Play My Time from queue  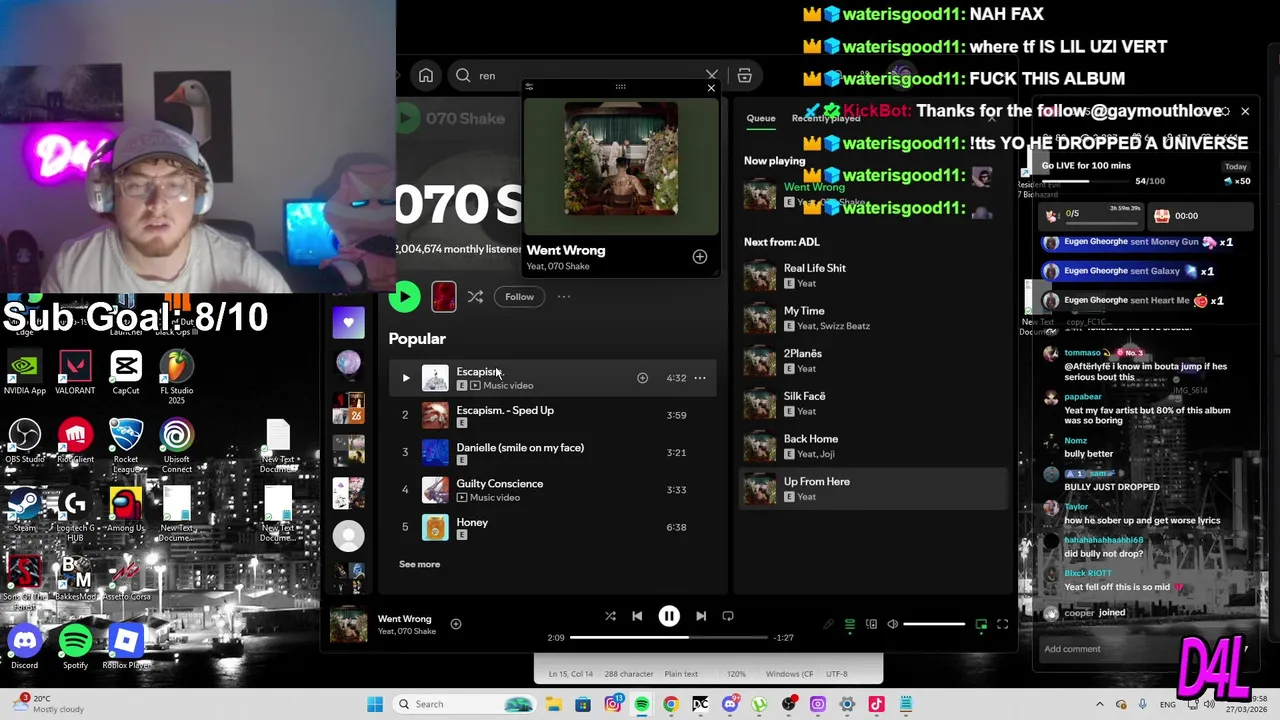tap(873, 318)
